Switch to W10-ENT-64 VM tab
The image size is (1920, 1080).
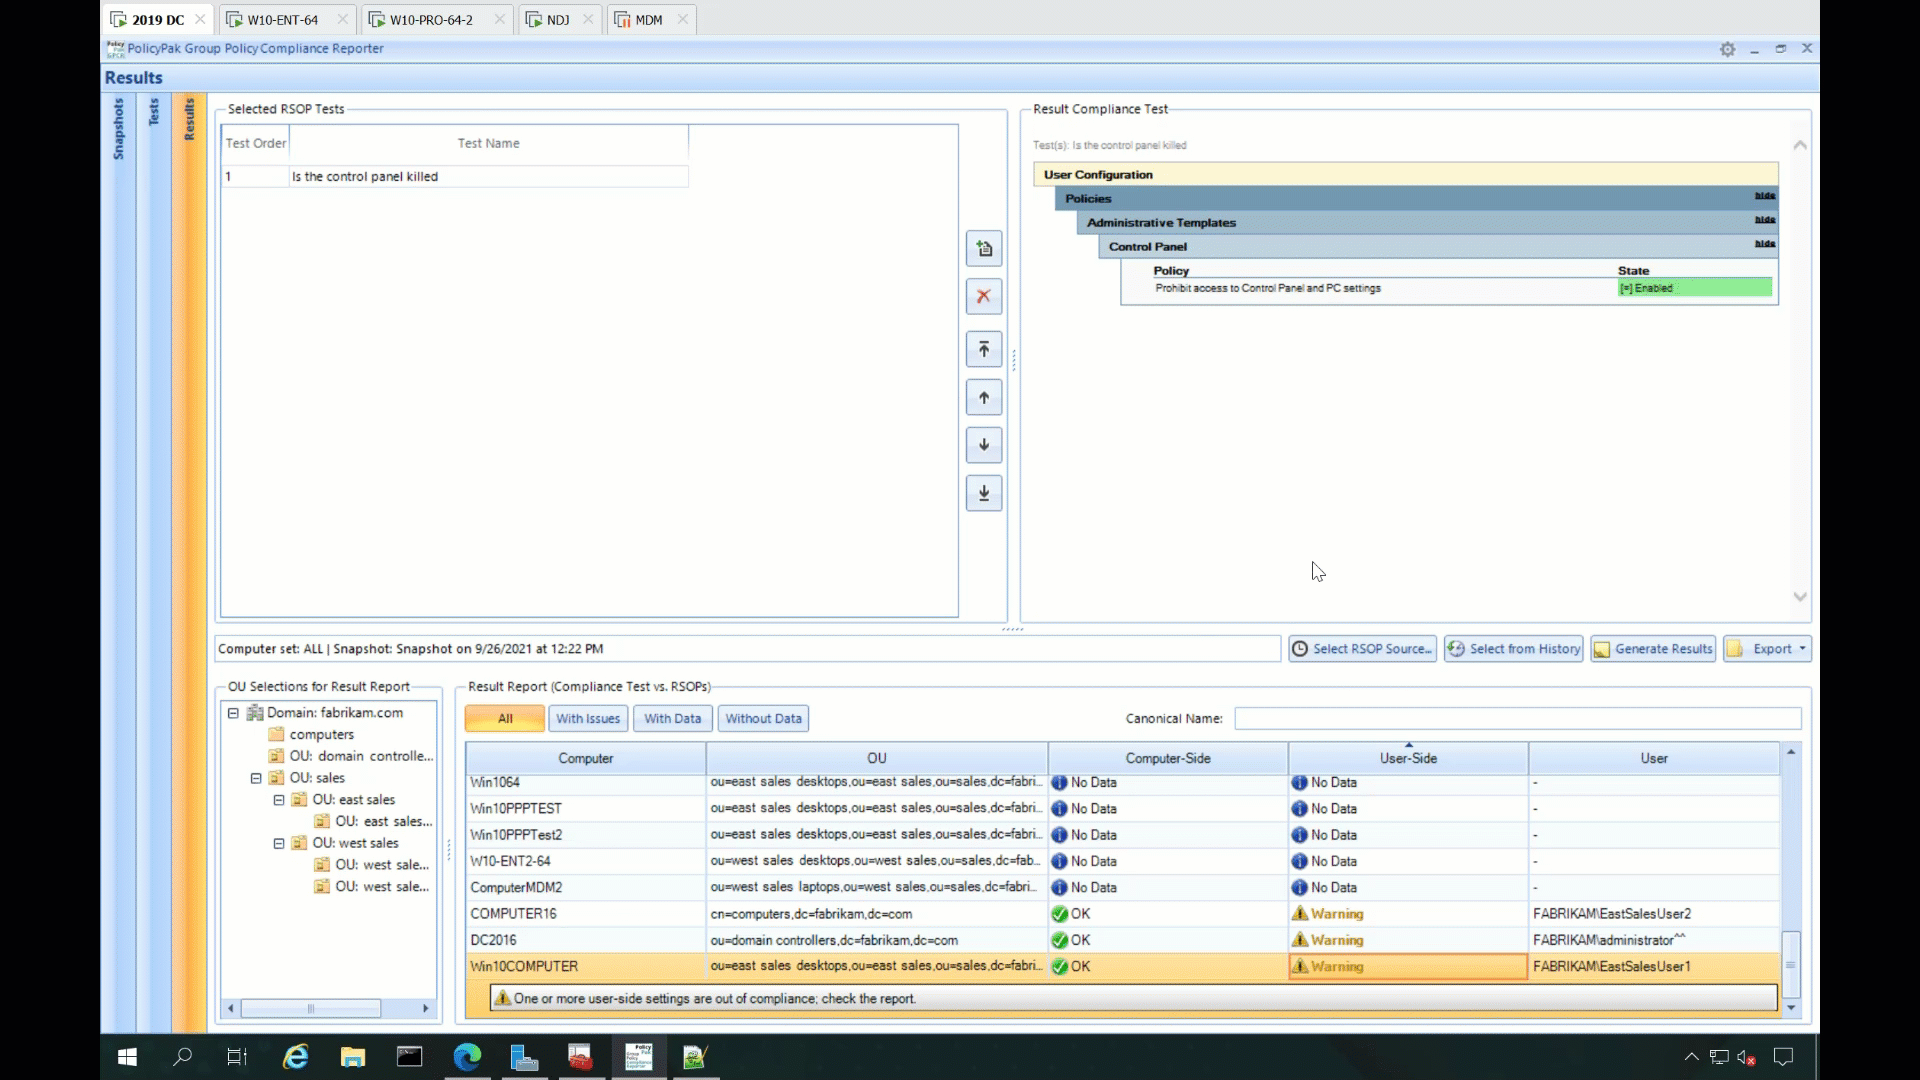coord(284,20)
